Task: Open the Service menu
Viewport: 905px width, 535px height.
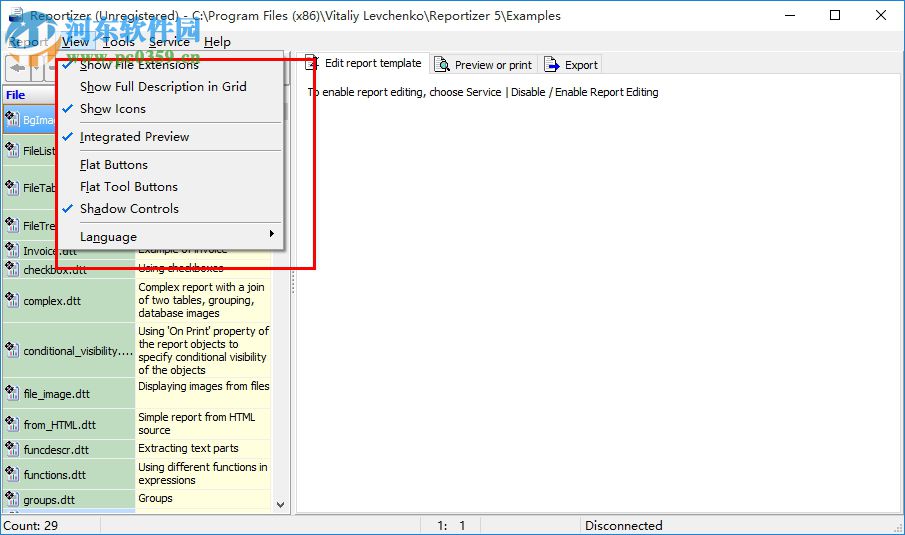Action: 169,42
